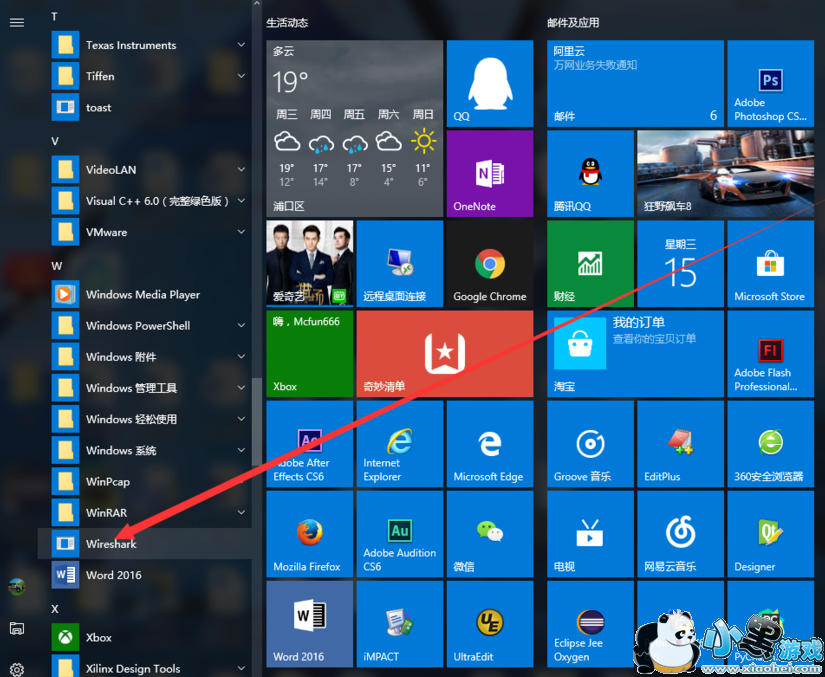Launch the Adobe Audition CS6 tile
Image resolution: width=825 pixels, height=677 pixels.
tap(399, 535)
